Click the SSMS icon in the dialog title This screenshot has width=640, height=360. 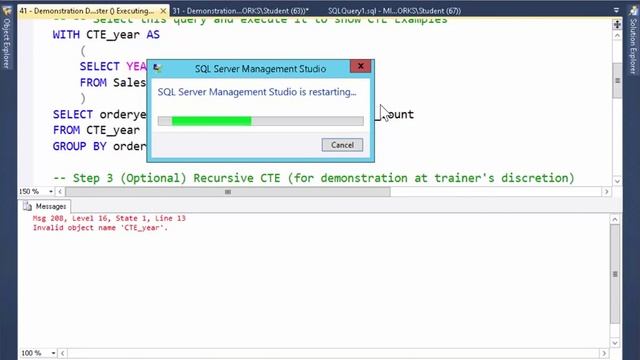point(157,68)
